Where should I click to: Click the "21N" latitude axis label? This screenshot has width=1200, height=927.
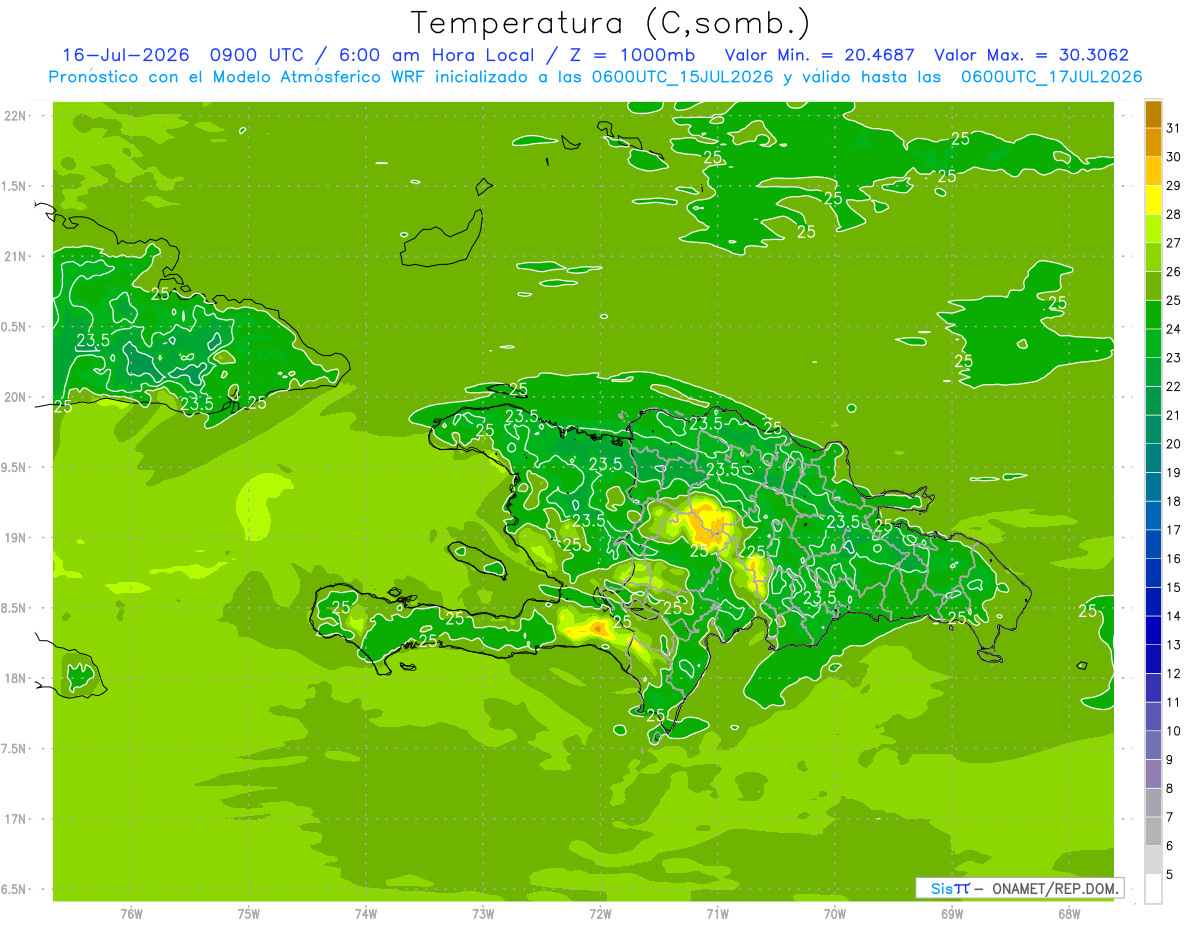17,256
